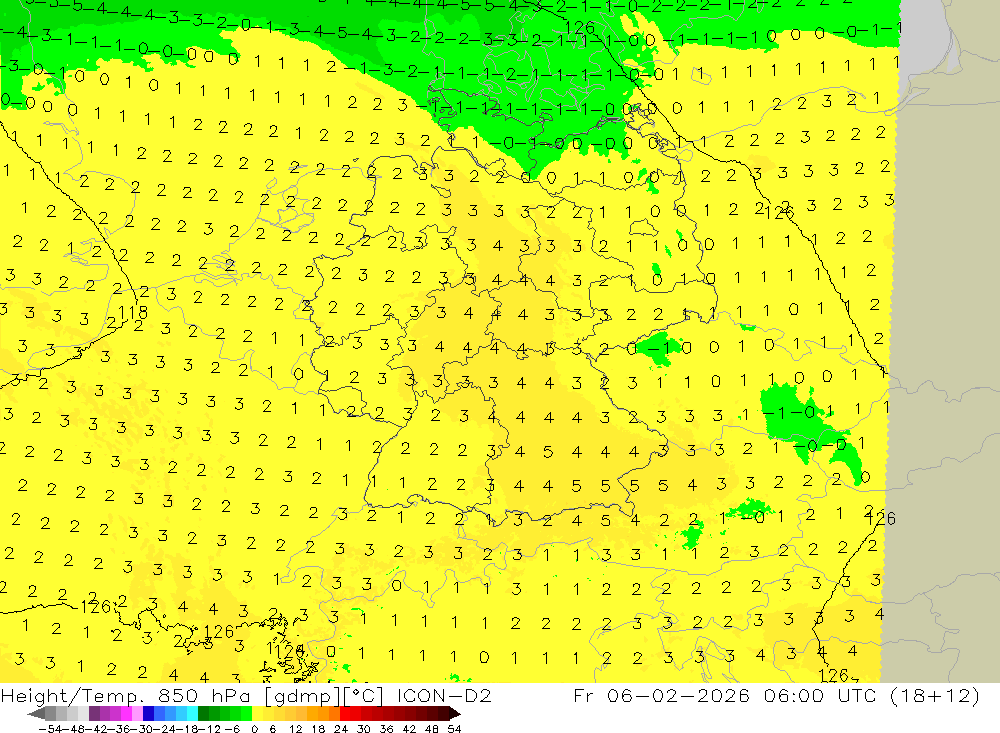Select the '06:00 UTC' time text
The width and height of the screenshot is (1000, 733).
click(x=820, y=695)
